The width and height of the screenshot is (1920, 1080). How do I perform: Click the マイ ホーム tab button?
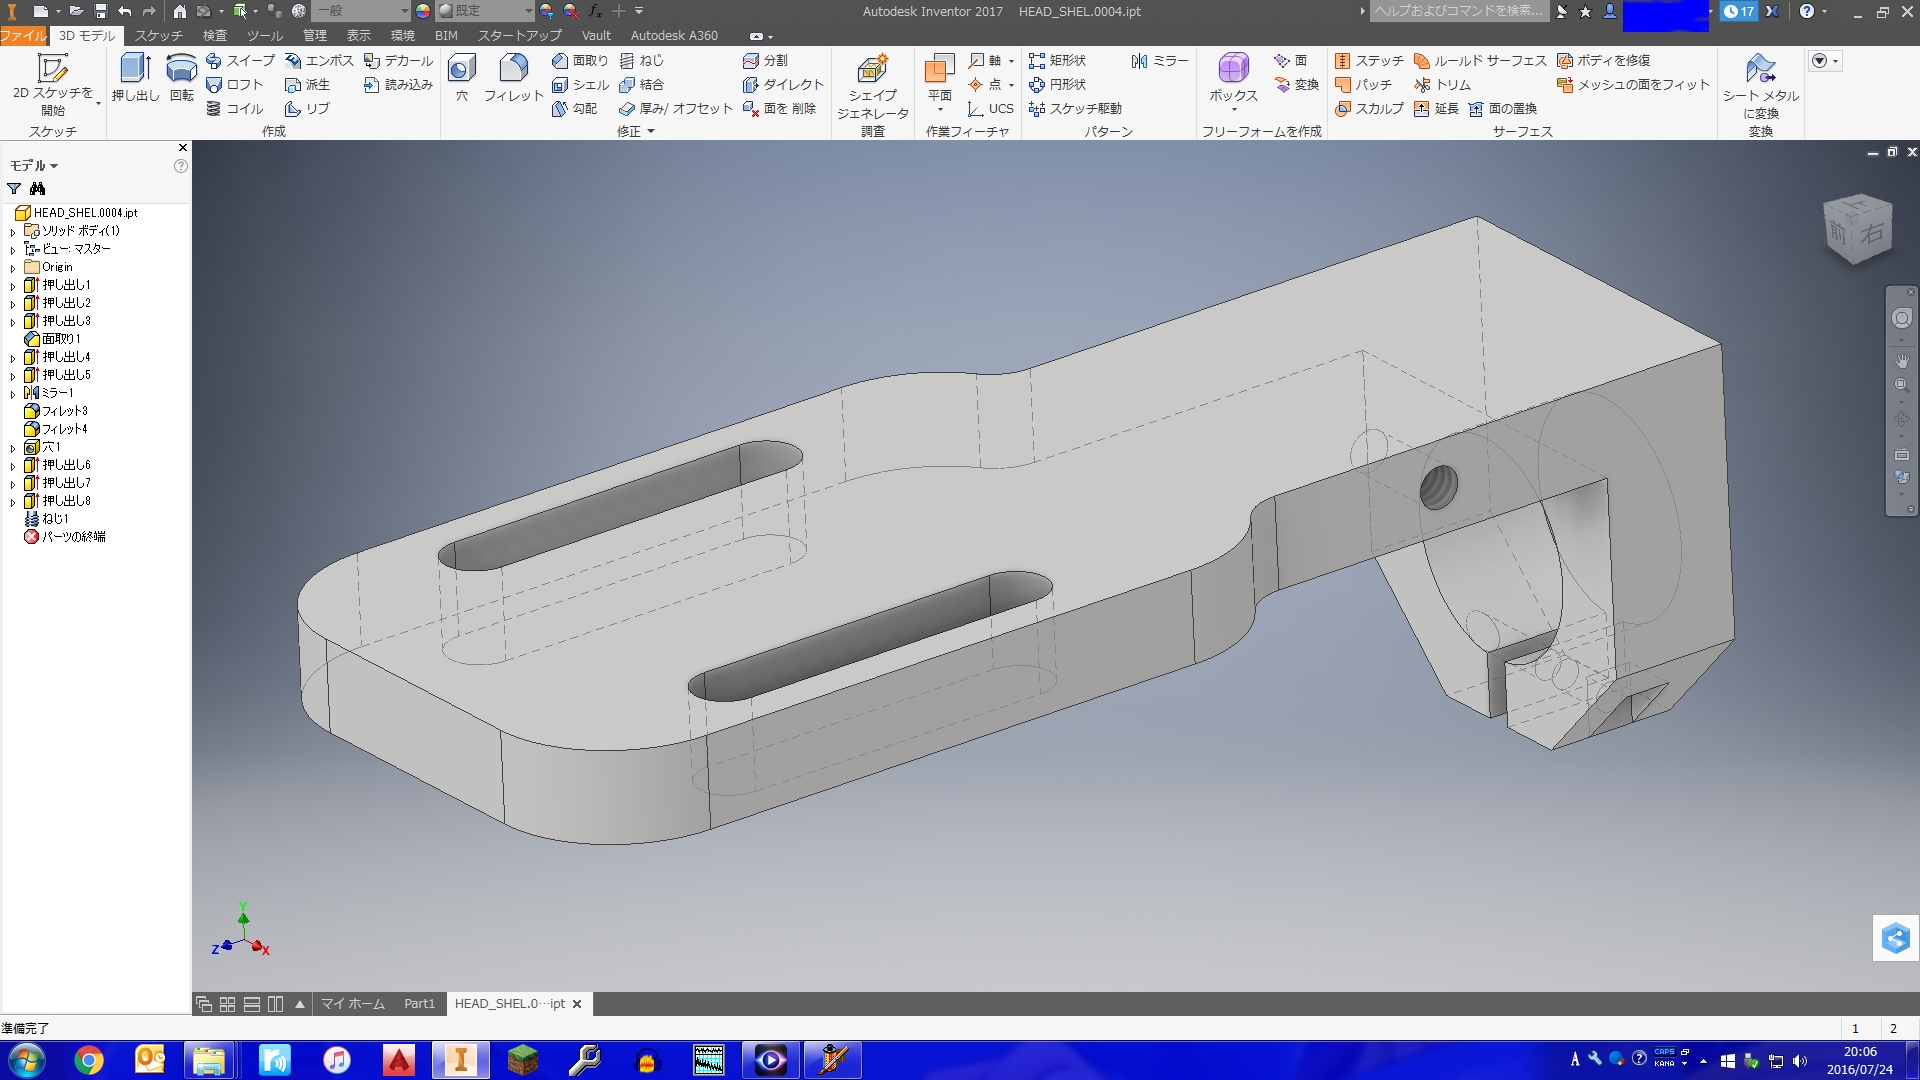point(352,1004)
